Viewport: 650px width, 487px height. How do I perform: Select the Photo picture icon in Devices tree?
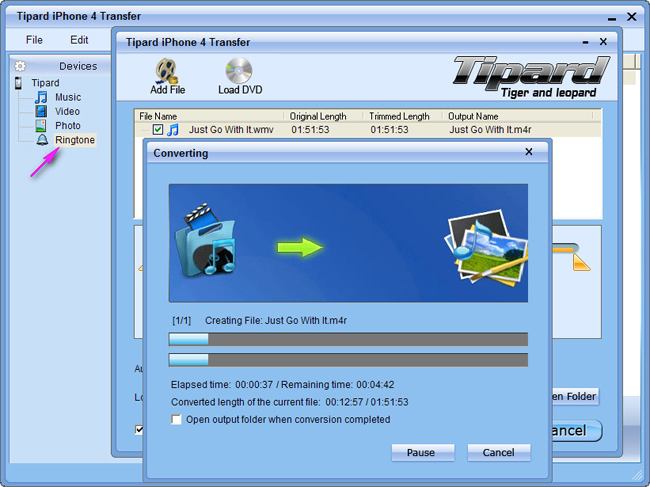click(41, 126)
